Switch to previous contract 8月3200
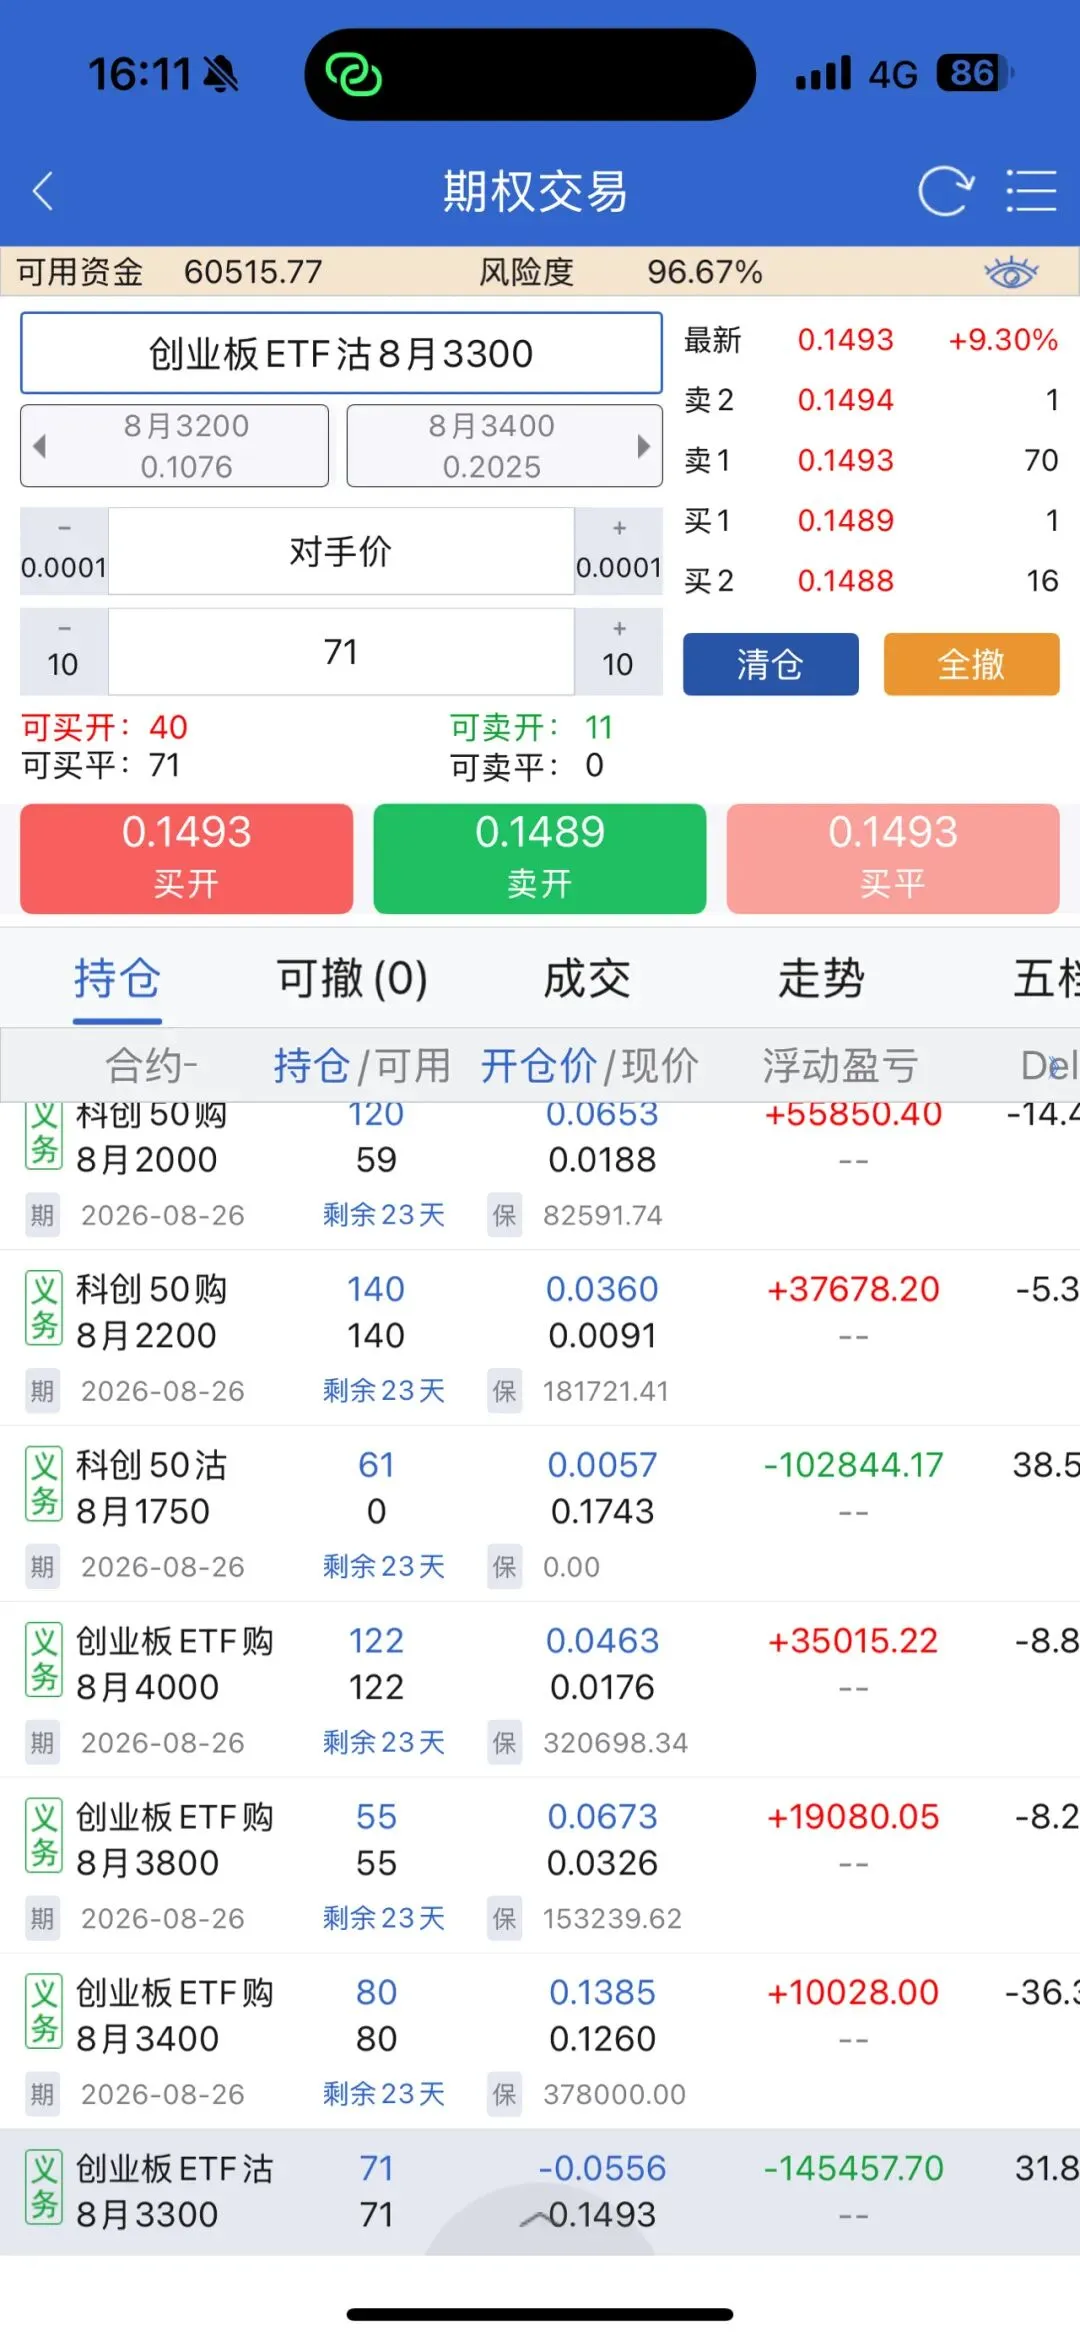This screenshot has width=1080, height=2341. tap(174, 446)
